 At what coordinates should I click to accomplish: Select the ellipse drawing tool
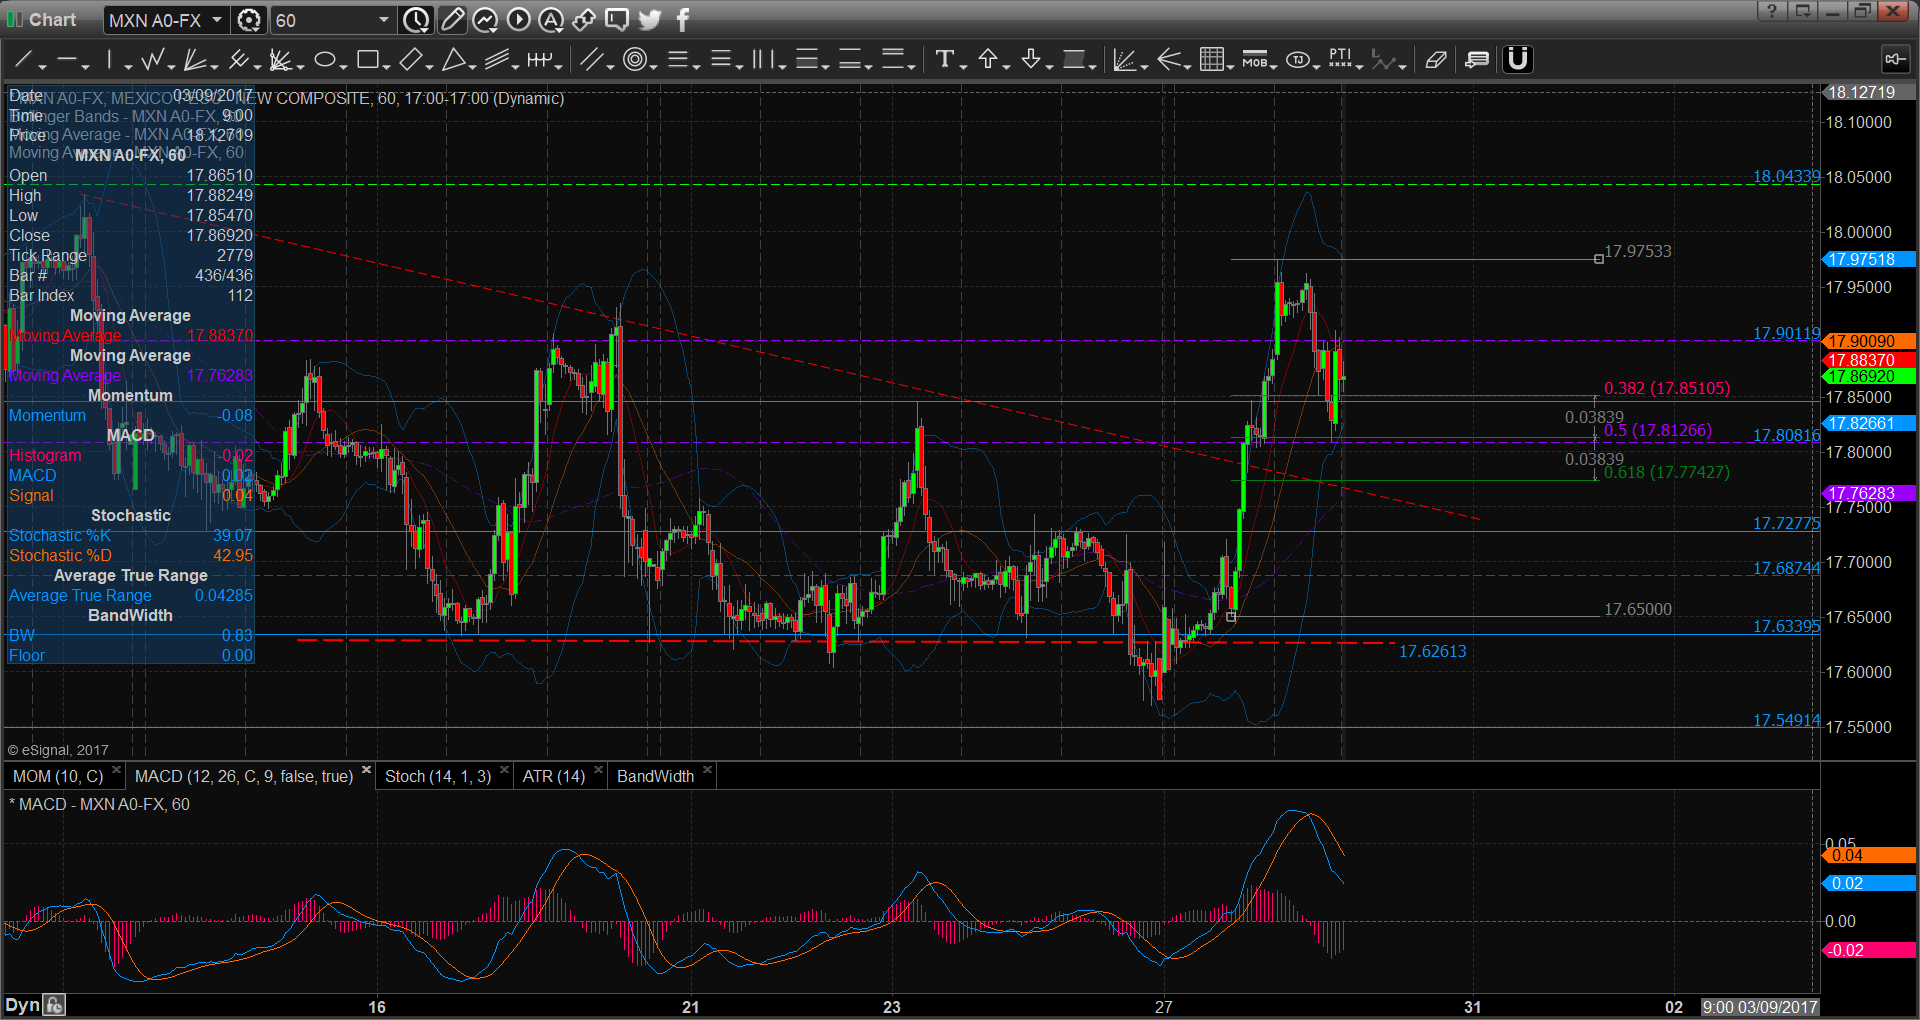coord(324,60)
